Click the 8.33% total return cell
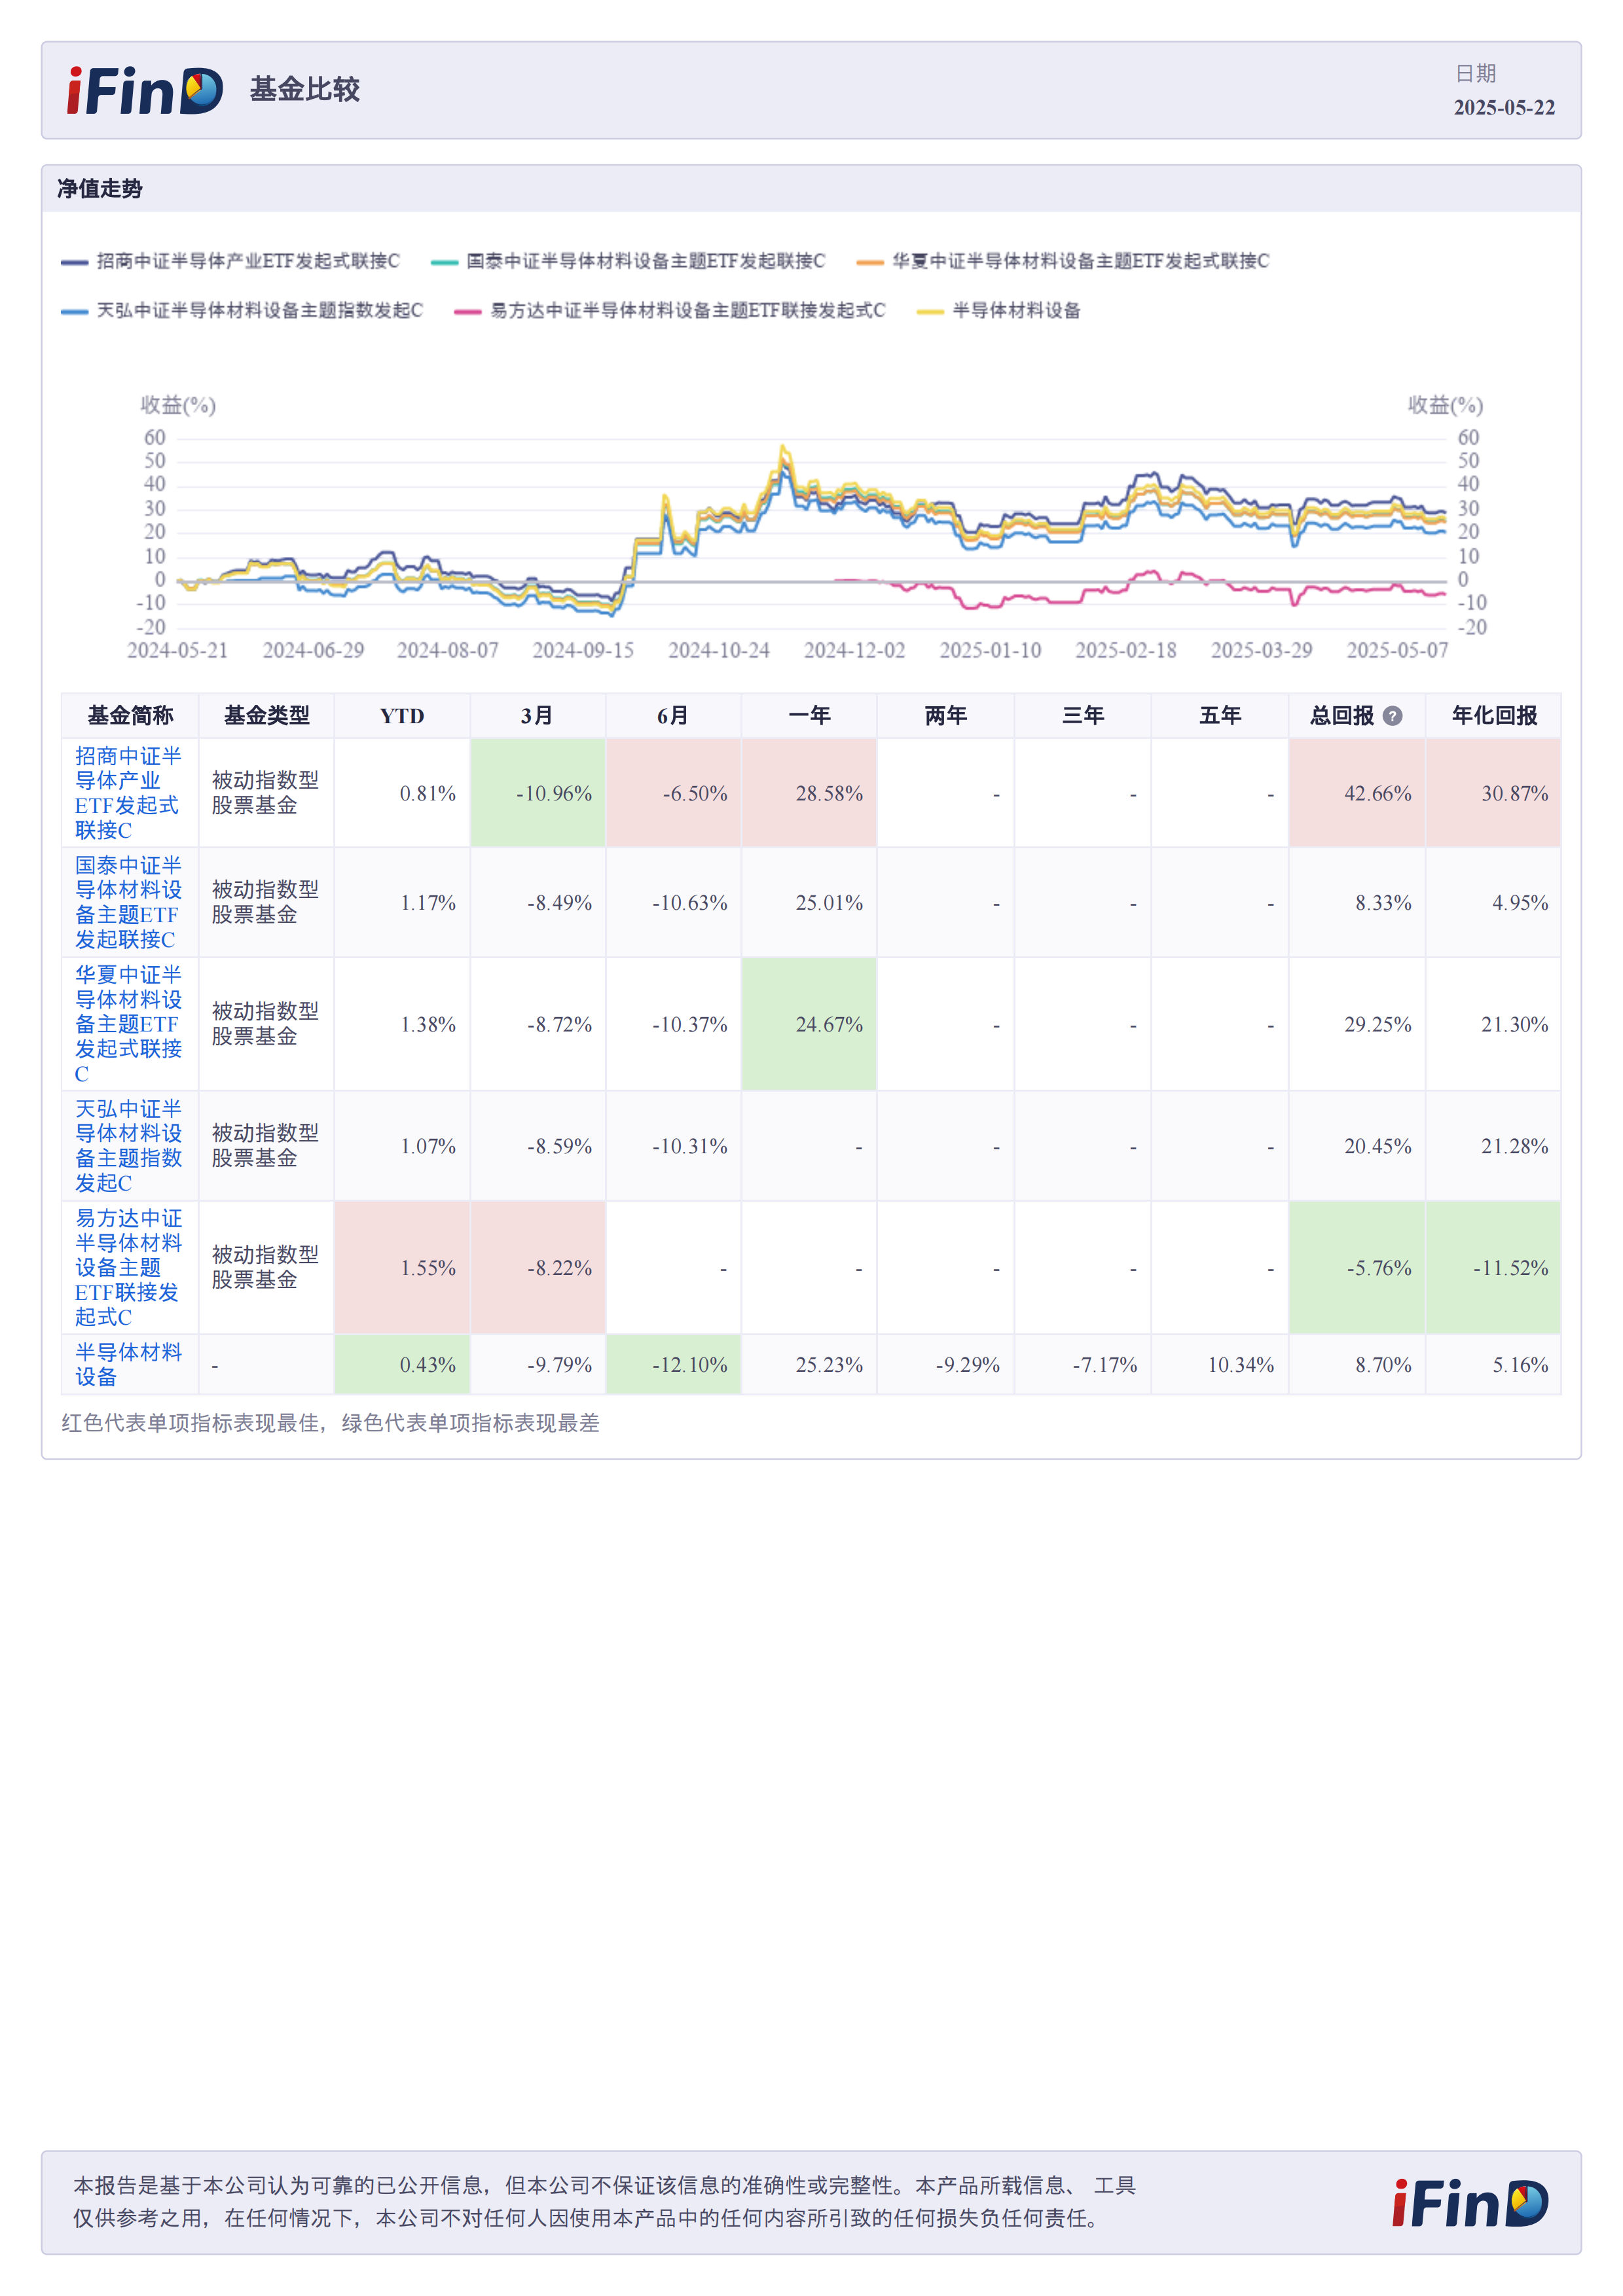Image resolution: width=1623 pixels, height=2296 pixels. tap(1357, 902)
